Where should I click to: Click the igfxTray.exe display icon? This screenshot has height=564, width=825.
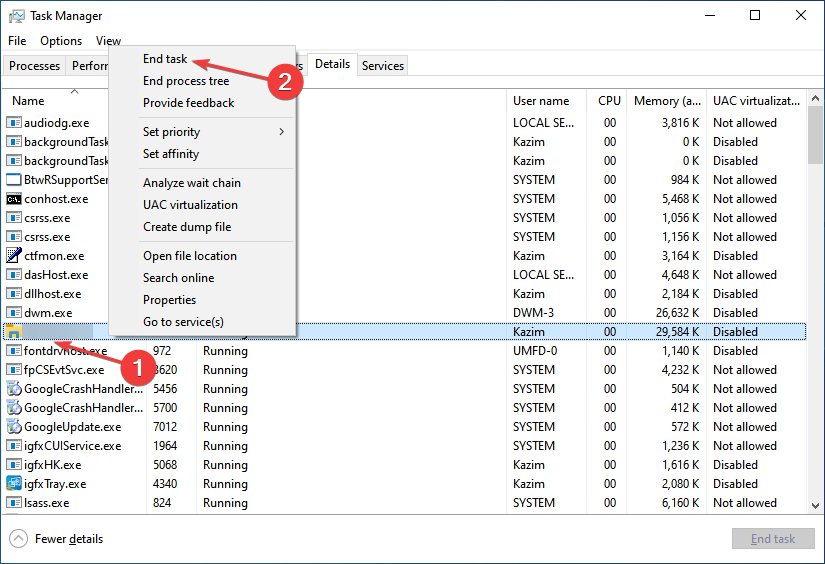[x=14, y=484]
